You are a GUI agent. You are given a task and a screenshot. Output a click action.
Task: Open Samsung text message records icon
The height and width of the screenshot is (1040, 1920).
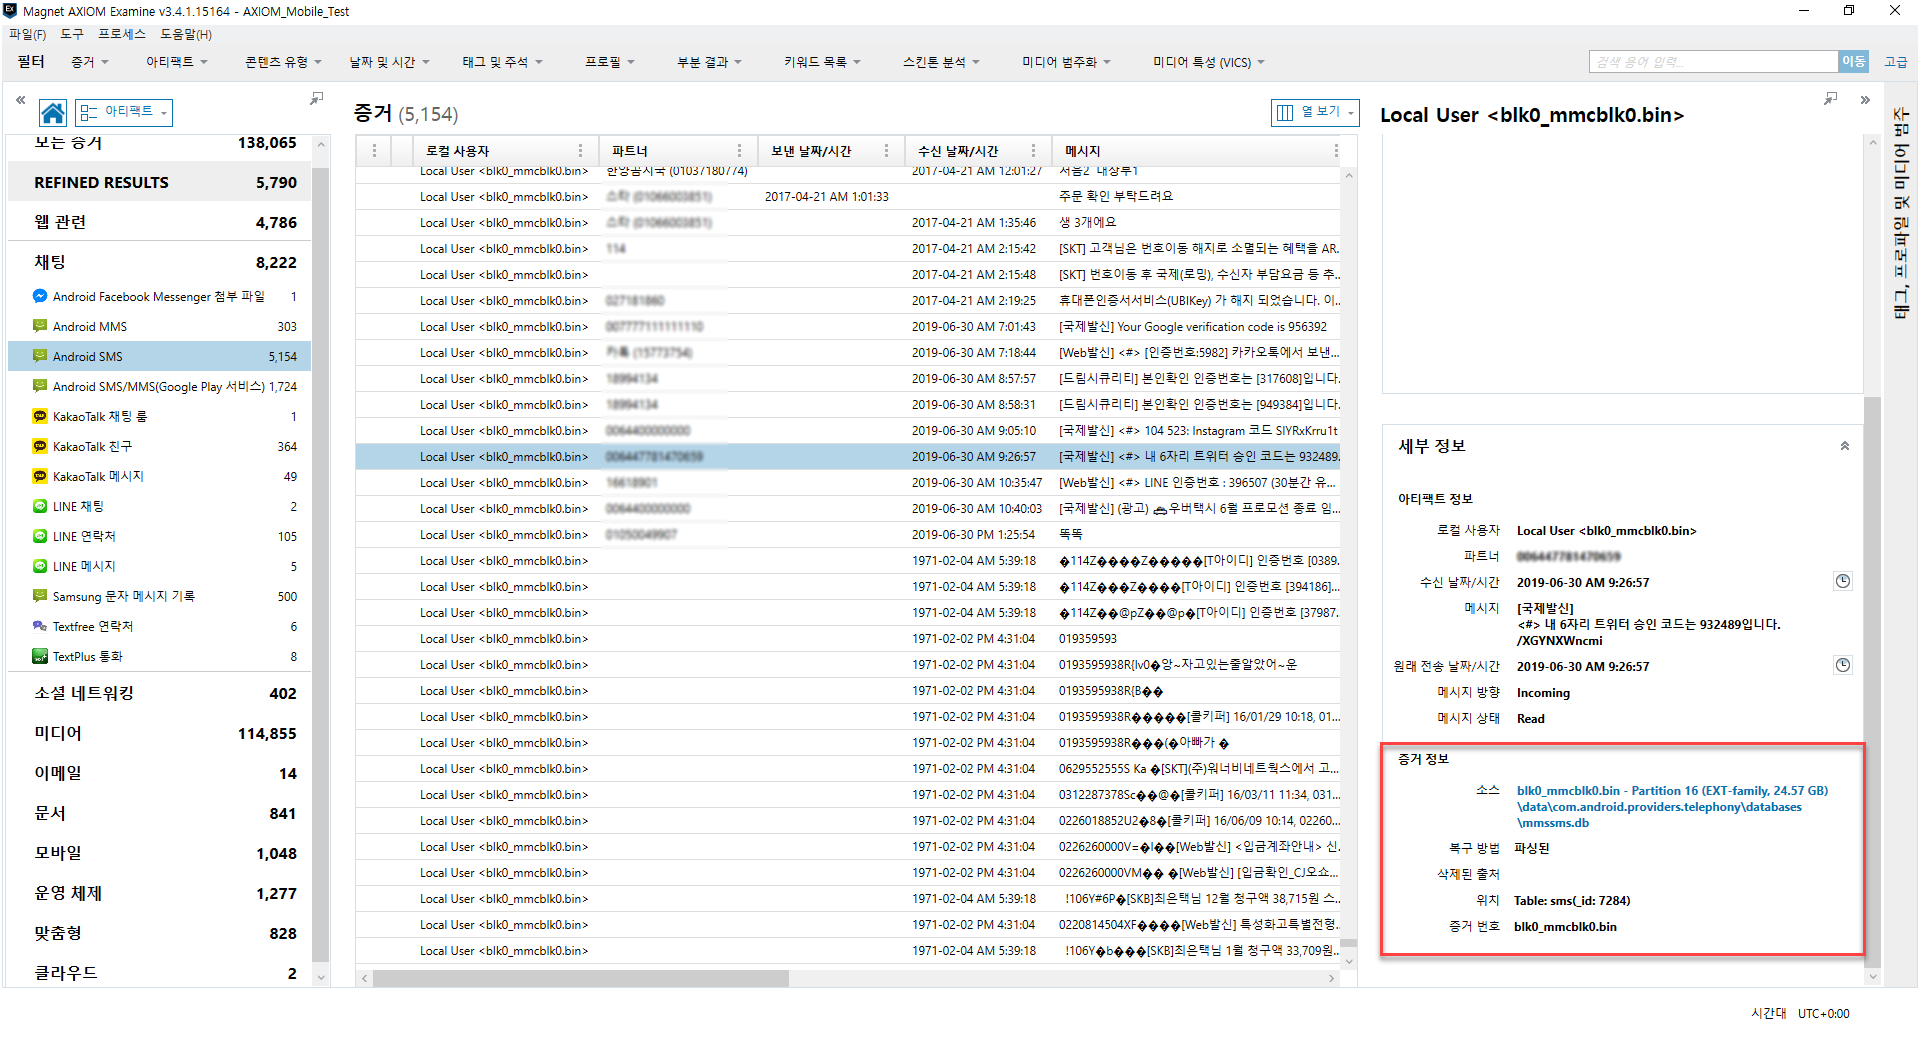(40, 596)
